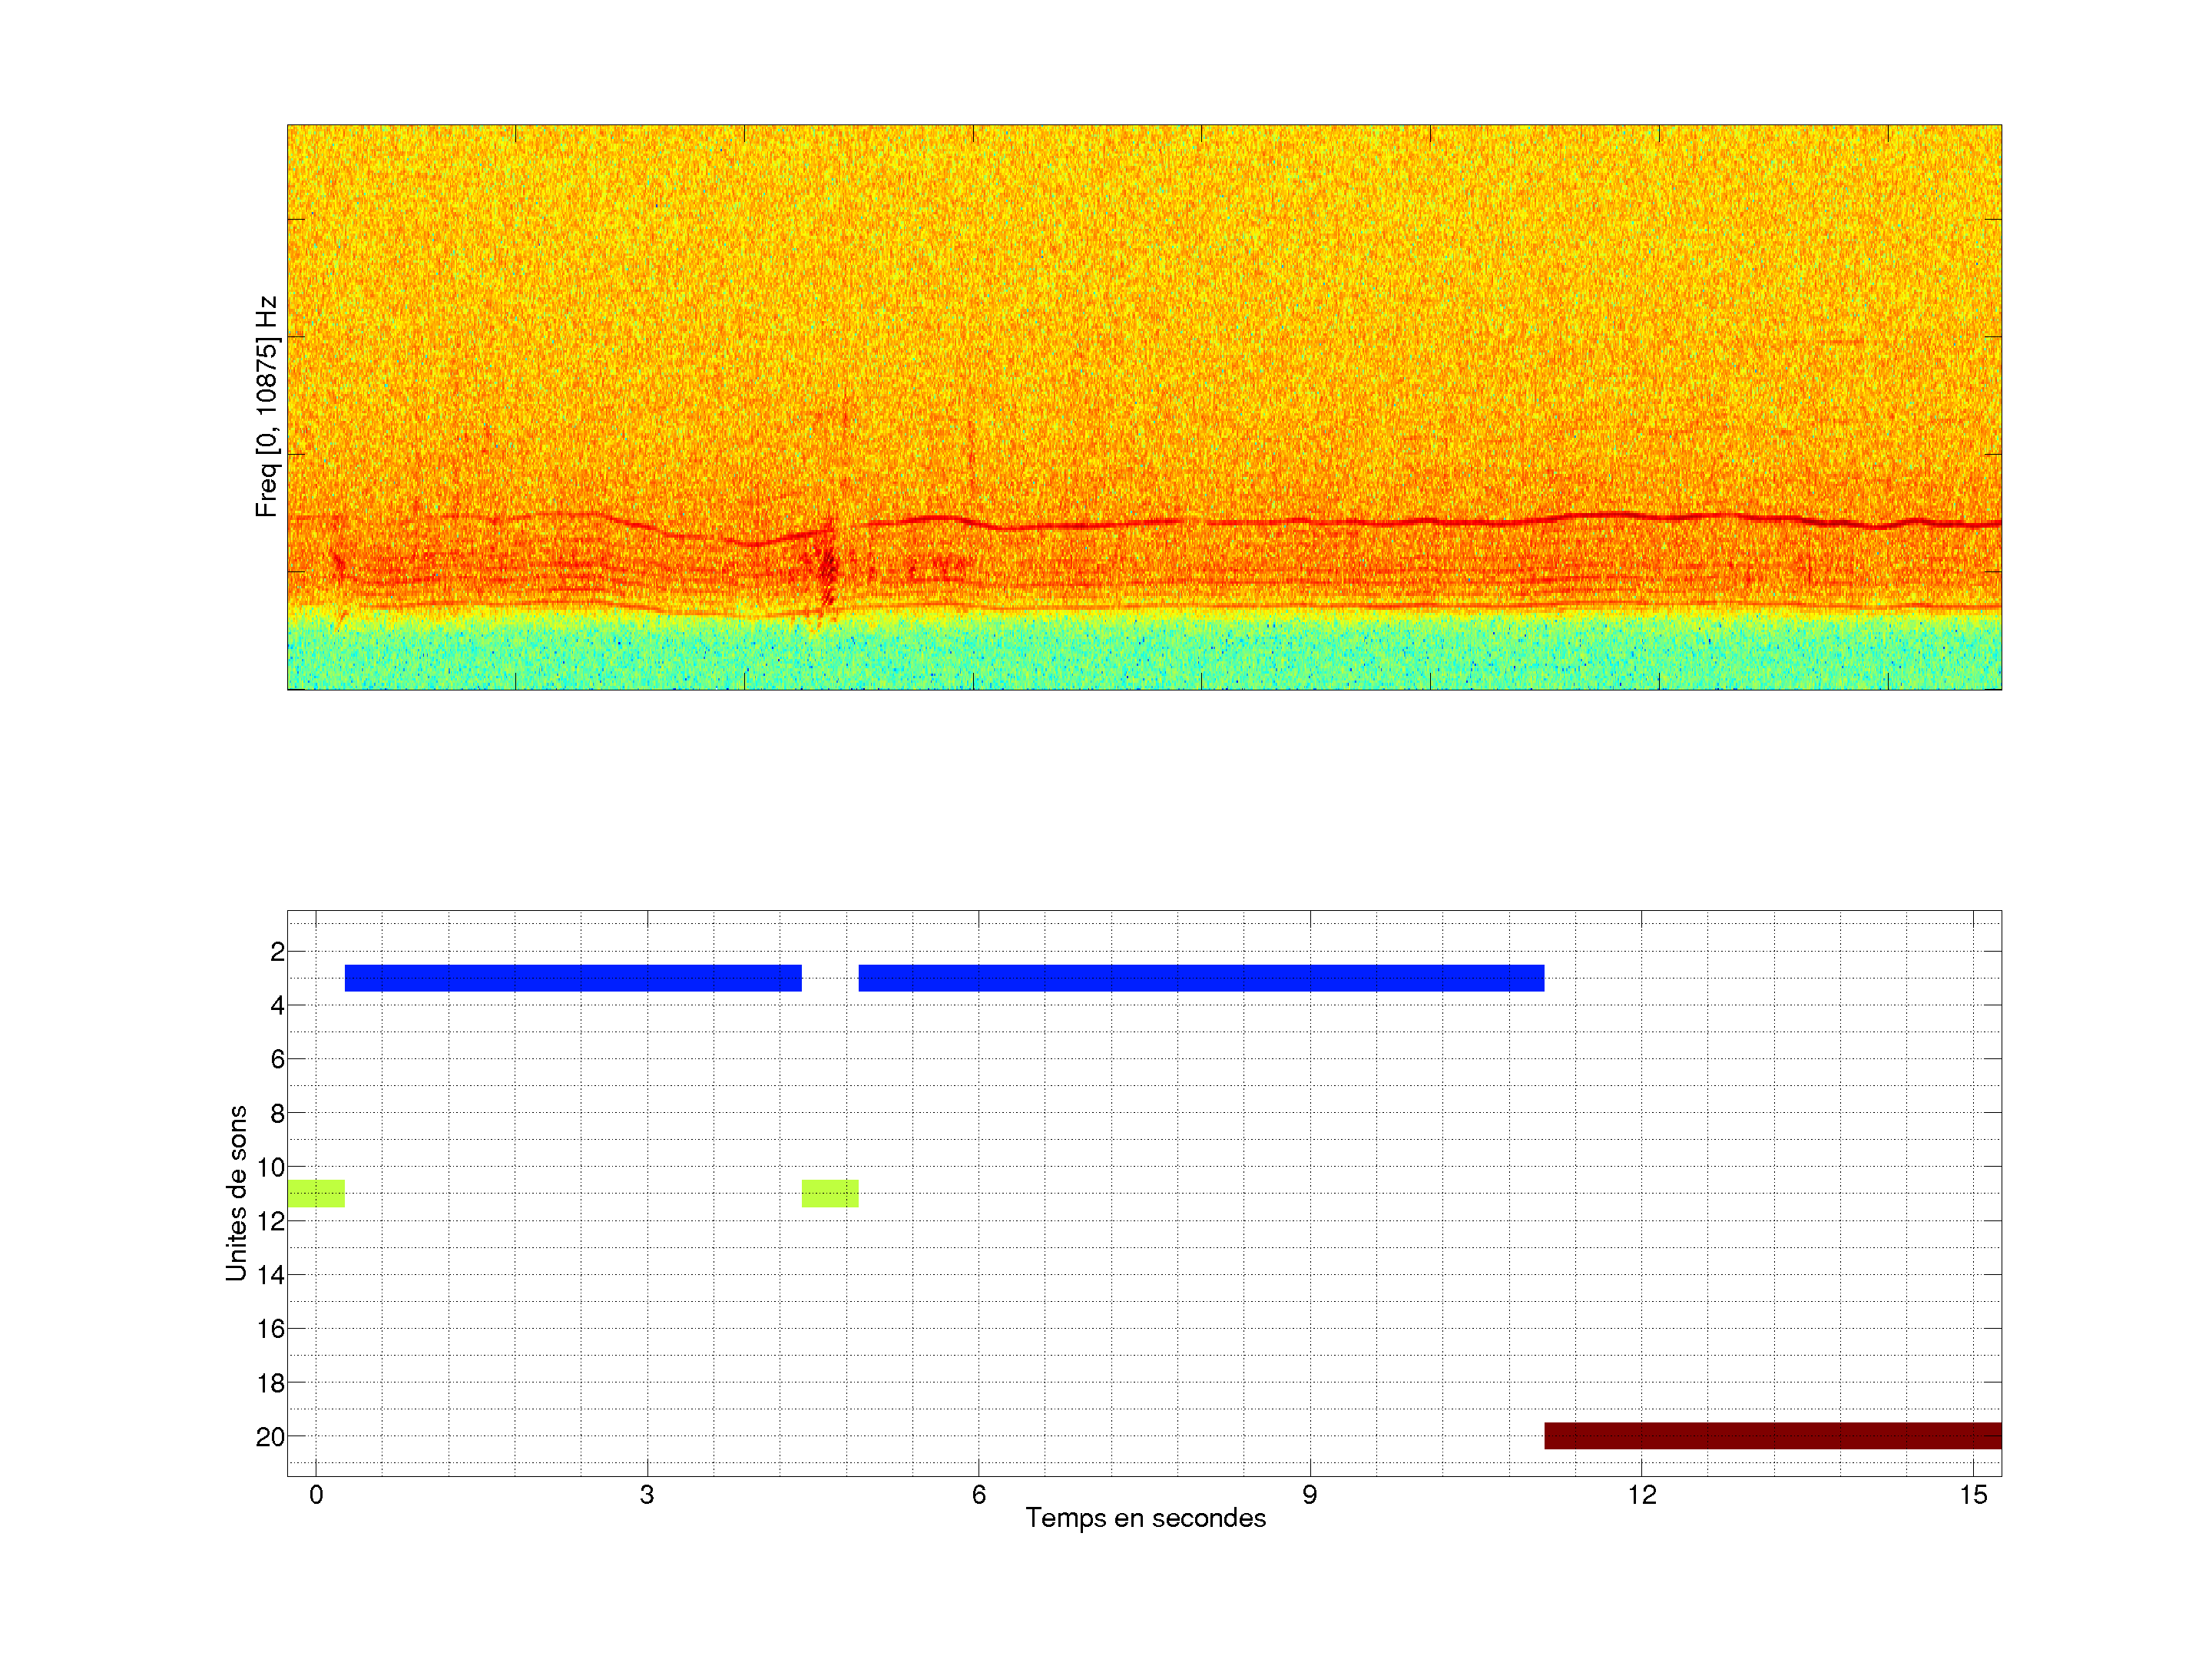Click the y-axis tick label 14
Viewport: 2212px width, 1659px height.
coord(270,1275)
